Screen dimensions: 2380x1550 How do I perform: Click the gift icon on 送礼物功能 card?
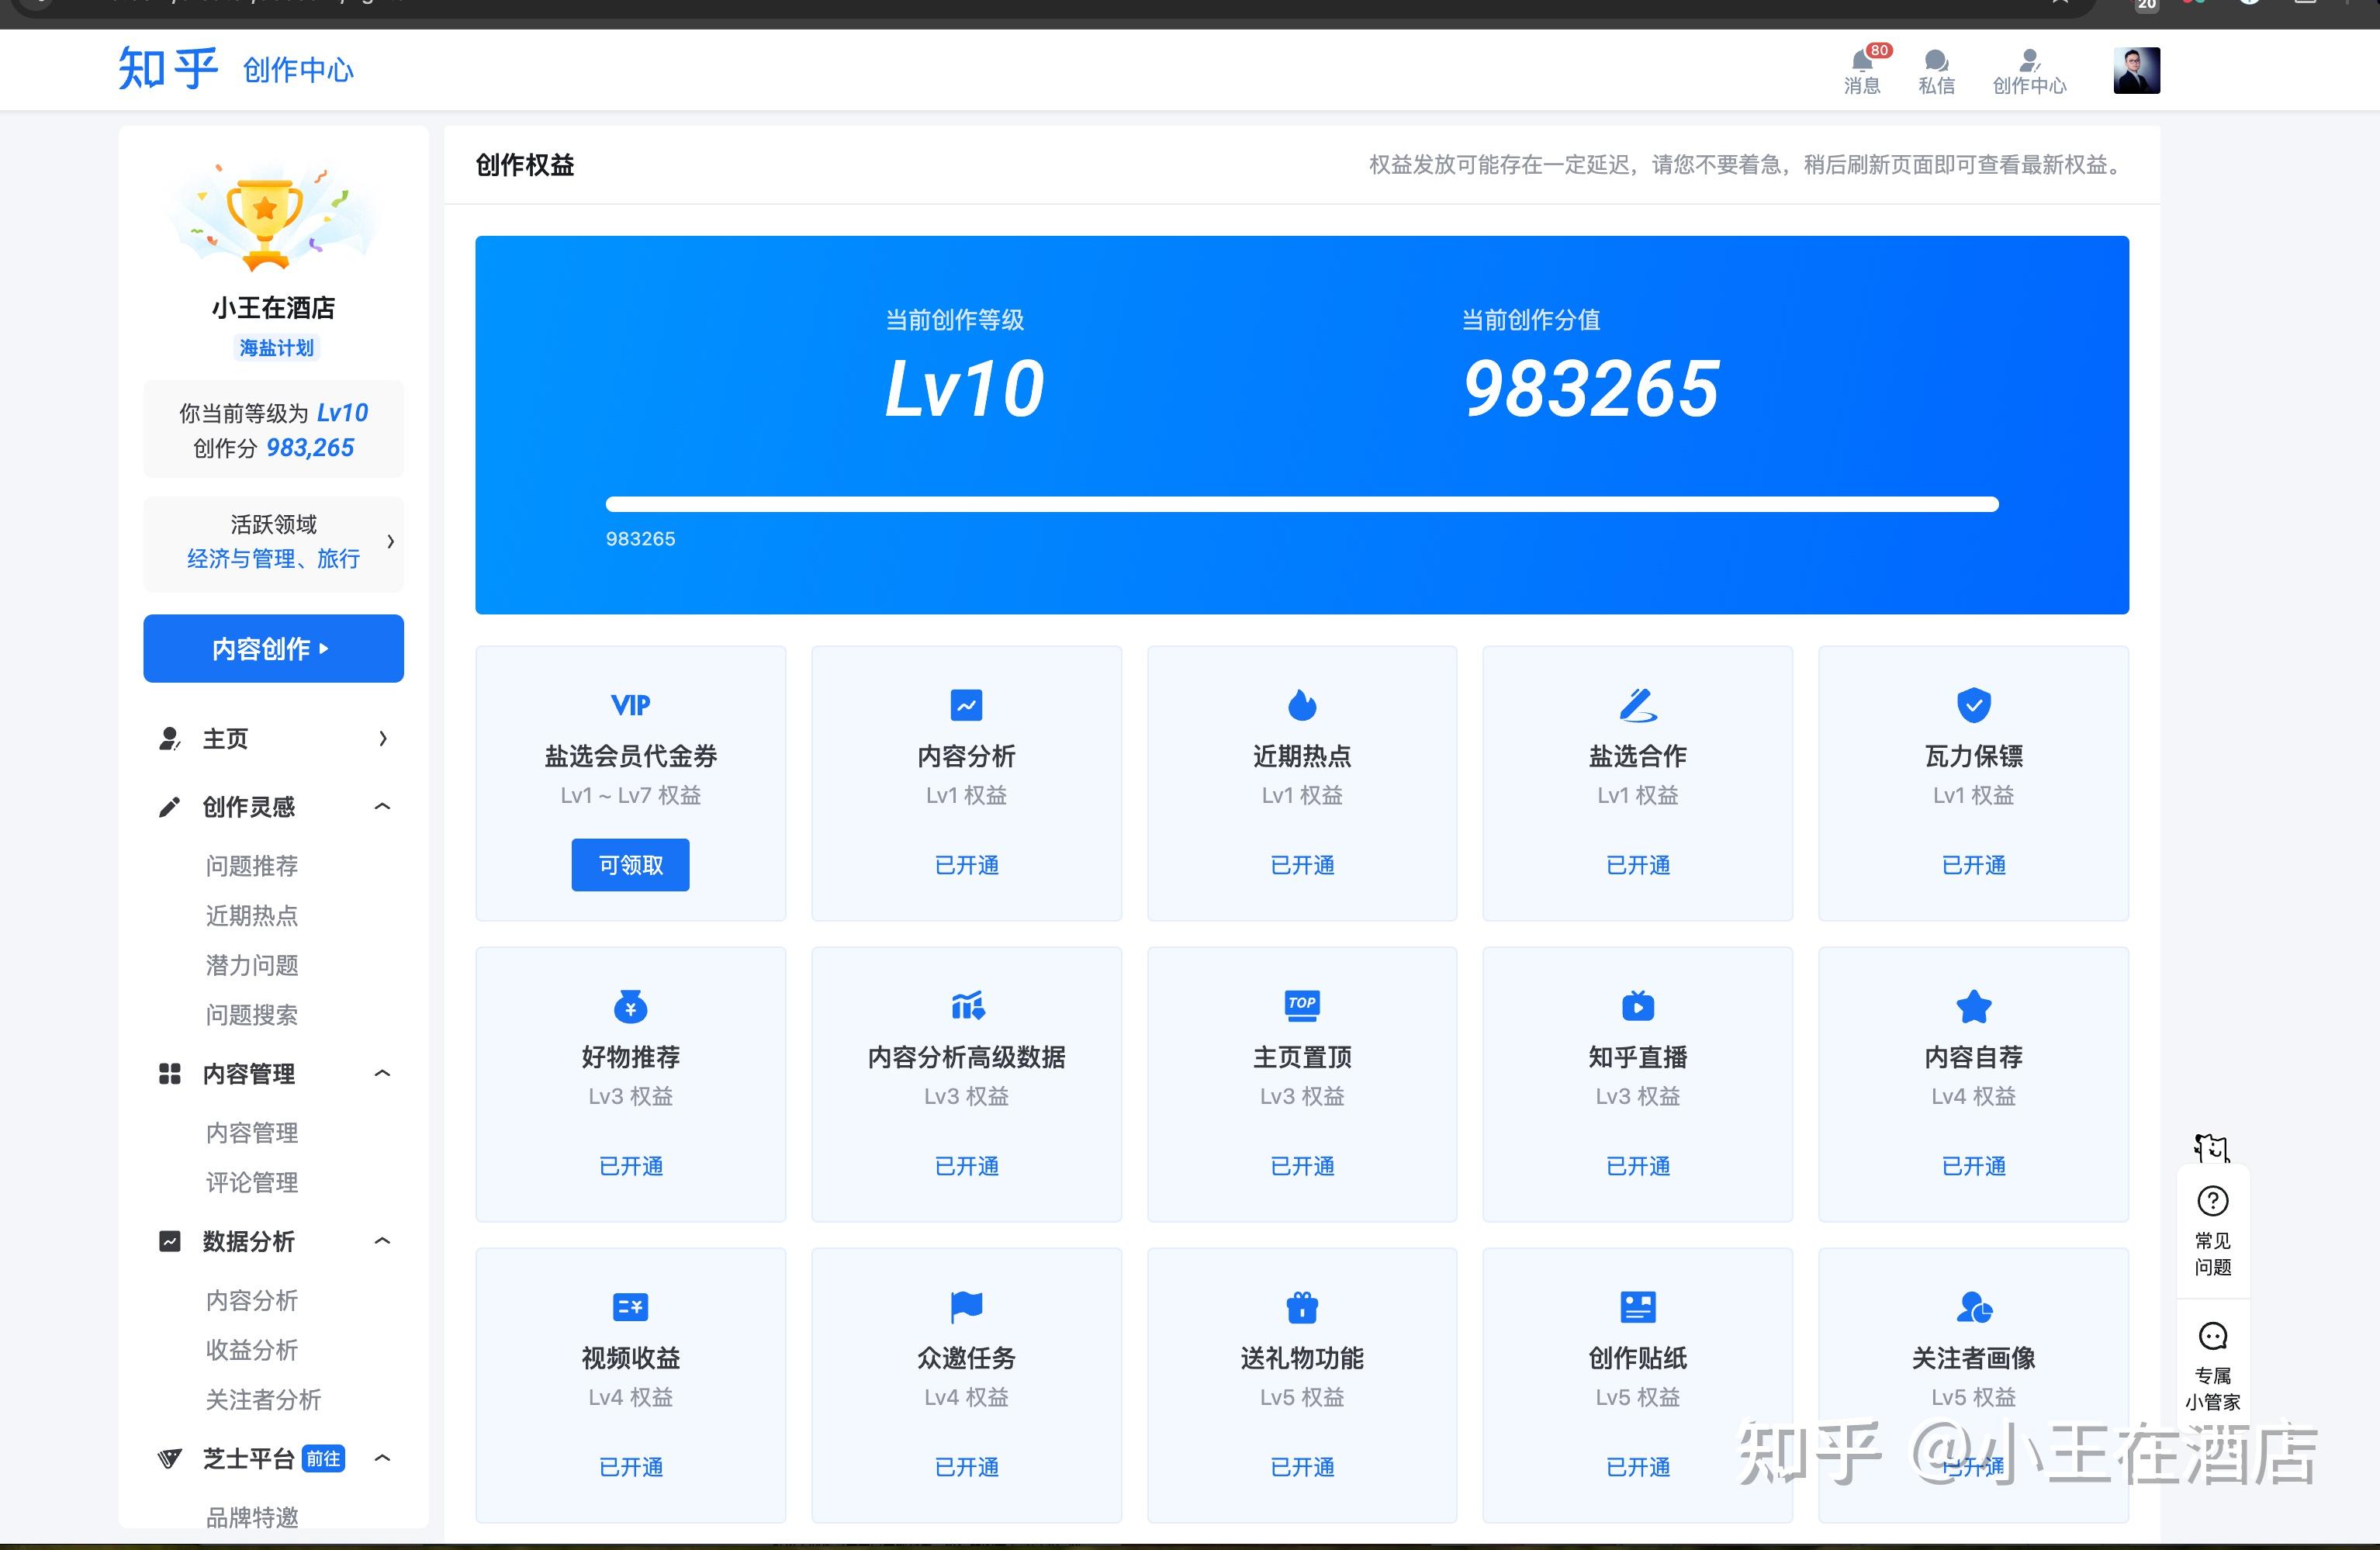(1302, 1307)
